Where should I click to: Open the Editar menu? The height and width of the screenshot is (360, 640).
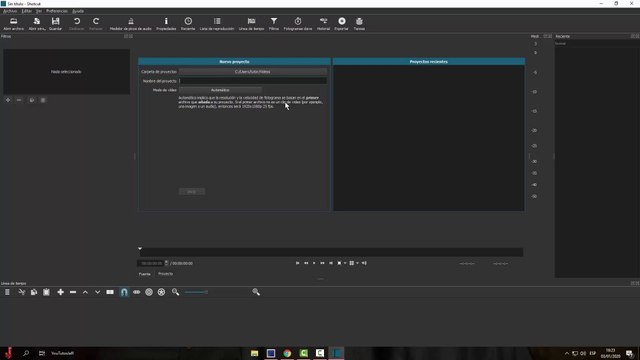[27, 11]
